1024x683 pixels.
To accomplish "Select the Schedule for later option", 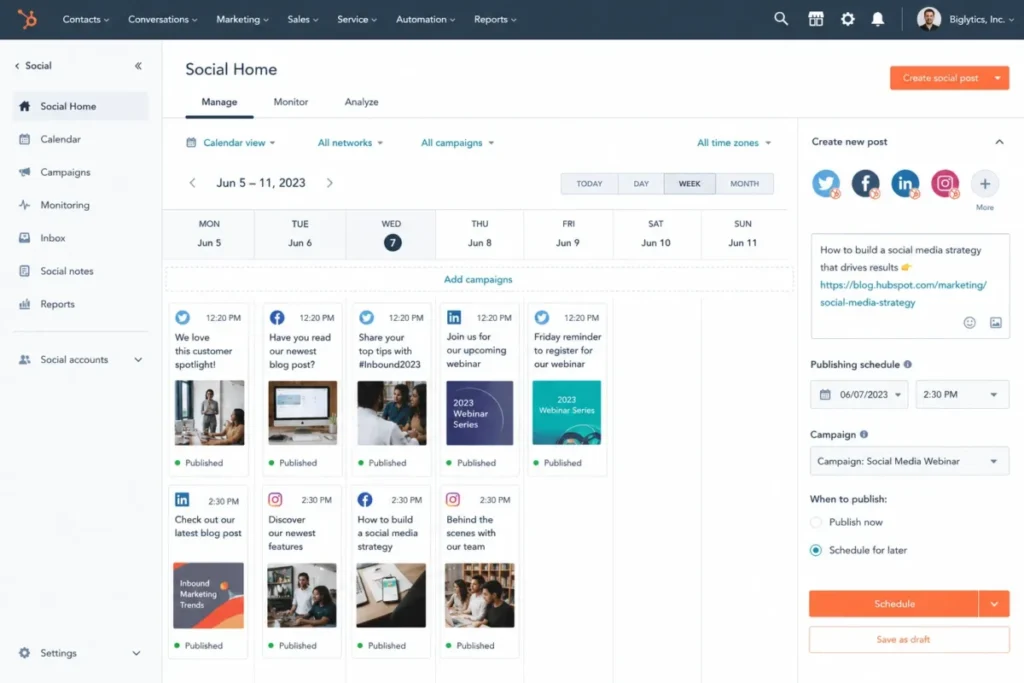I will [816, 550].
